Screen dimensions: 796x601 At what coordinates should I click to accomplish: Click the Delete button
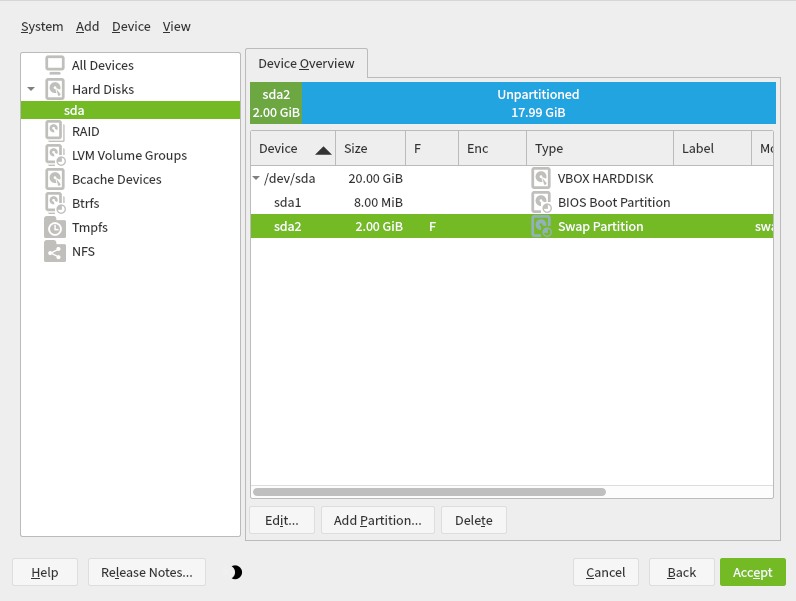(474, 520)
